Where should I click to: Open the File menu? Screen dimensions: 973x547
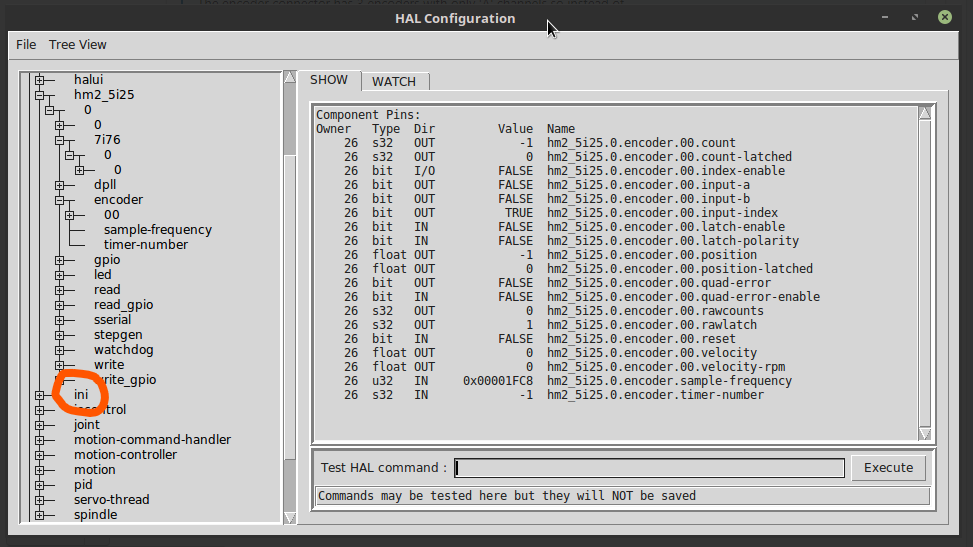pyautogui.click(x=26, y=44)
